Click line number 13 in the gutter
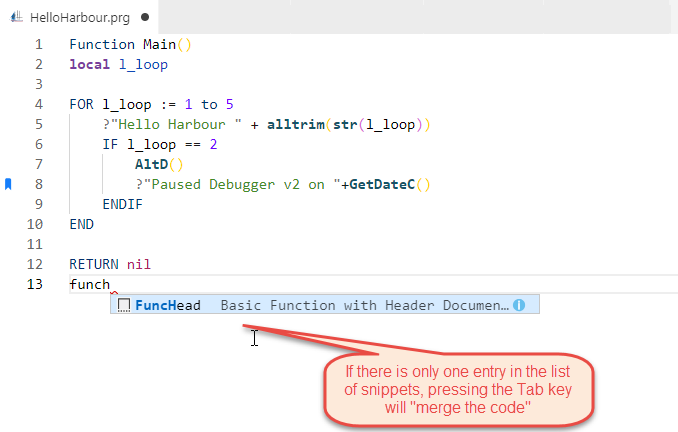 [36, 285]
